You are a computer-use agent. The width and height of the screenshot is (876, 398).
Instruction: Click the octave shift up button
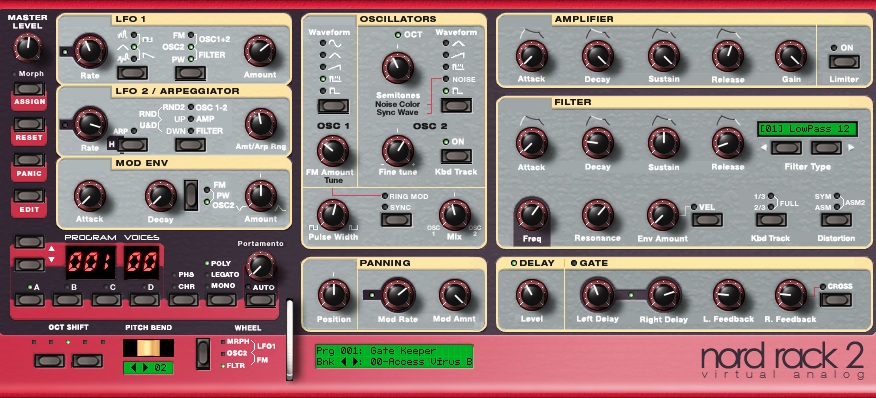88,361
